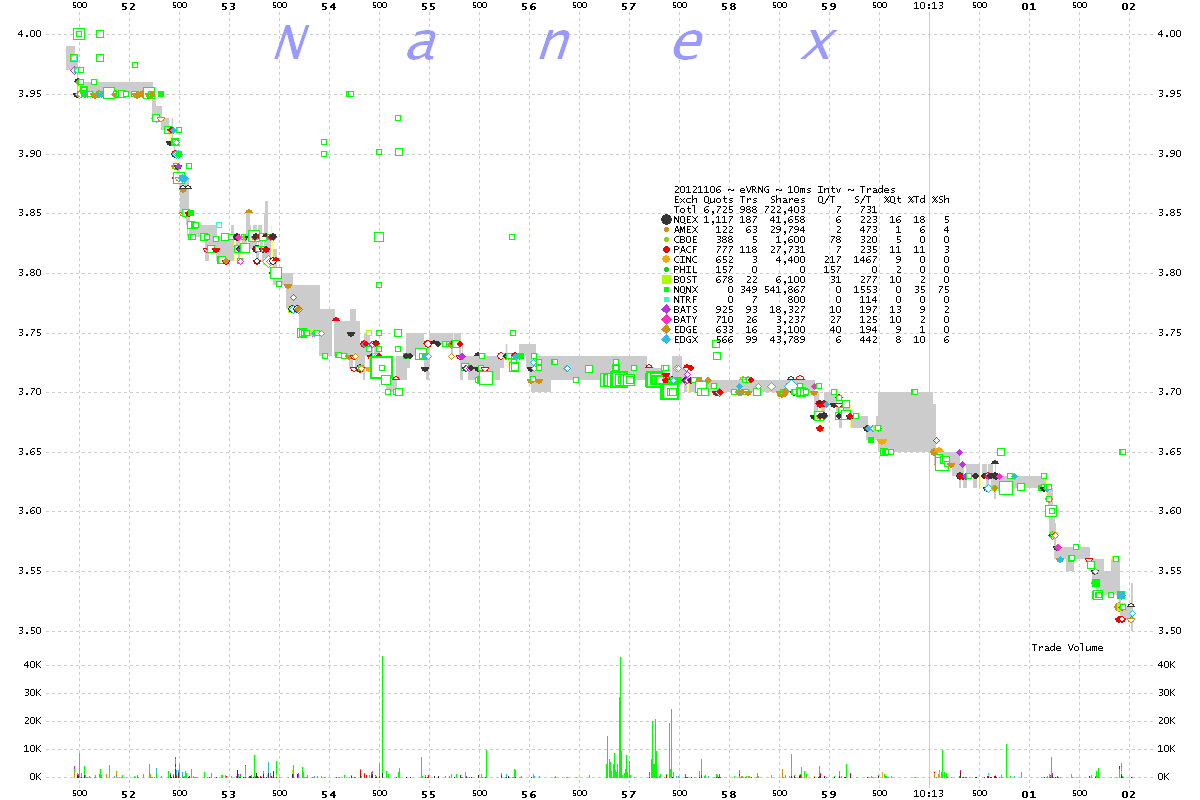The image size is (1200, 800).
Task: Click the 3.75 price label on left axis
Action: (x=29, y=333)
